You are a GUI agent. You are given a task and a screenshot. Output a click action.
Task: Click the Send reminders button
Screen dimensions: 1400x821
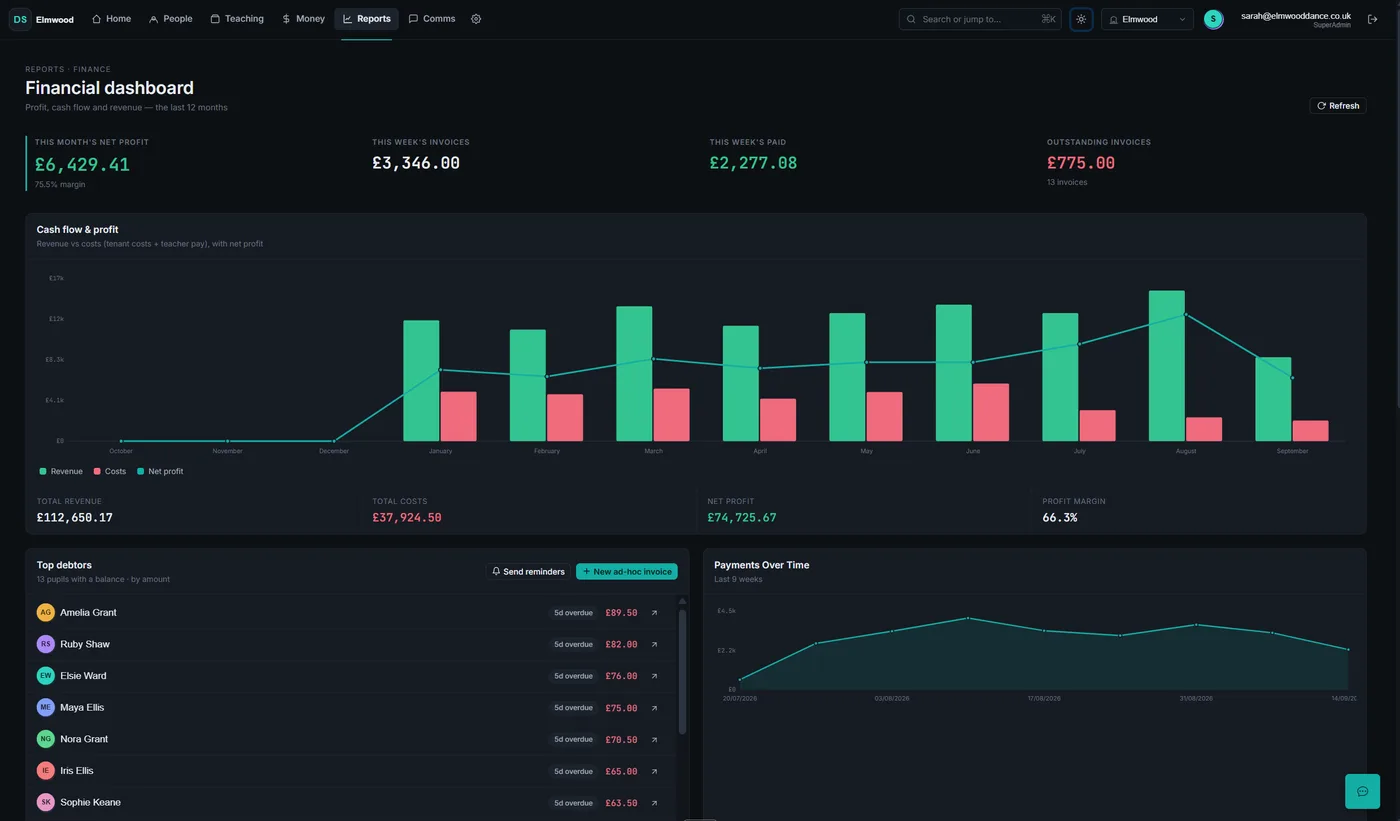click(x=529, y=572)
